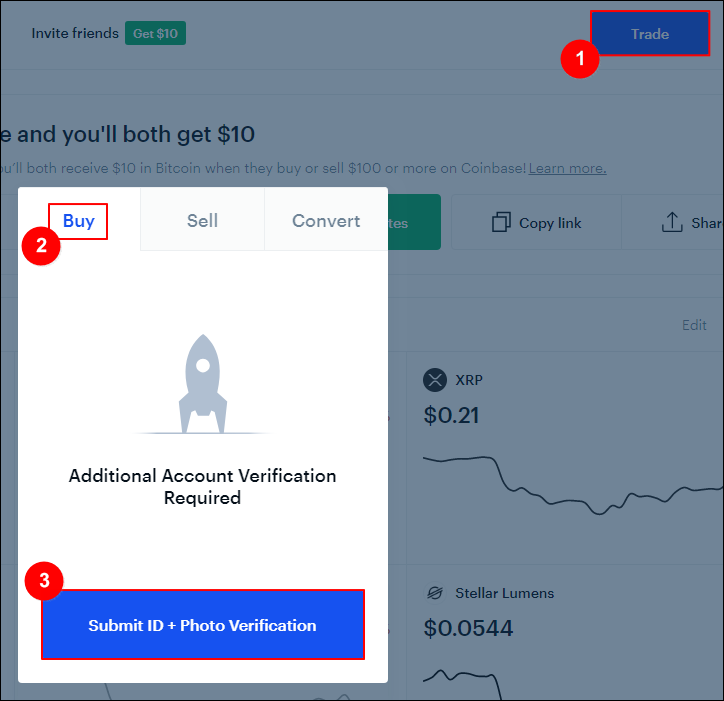724x701 pixels.
Task: Click the XRP coin icon
Action: (435, 380)
